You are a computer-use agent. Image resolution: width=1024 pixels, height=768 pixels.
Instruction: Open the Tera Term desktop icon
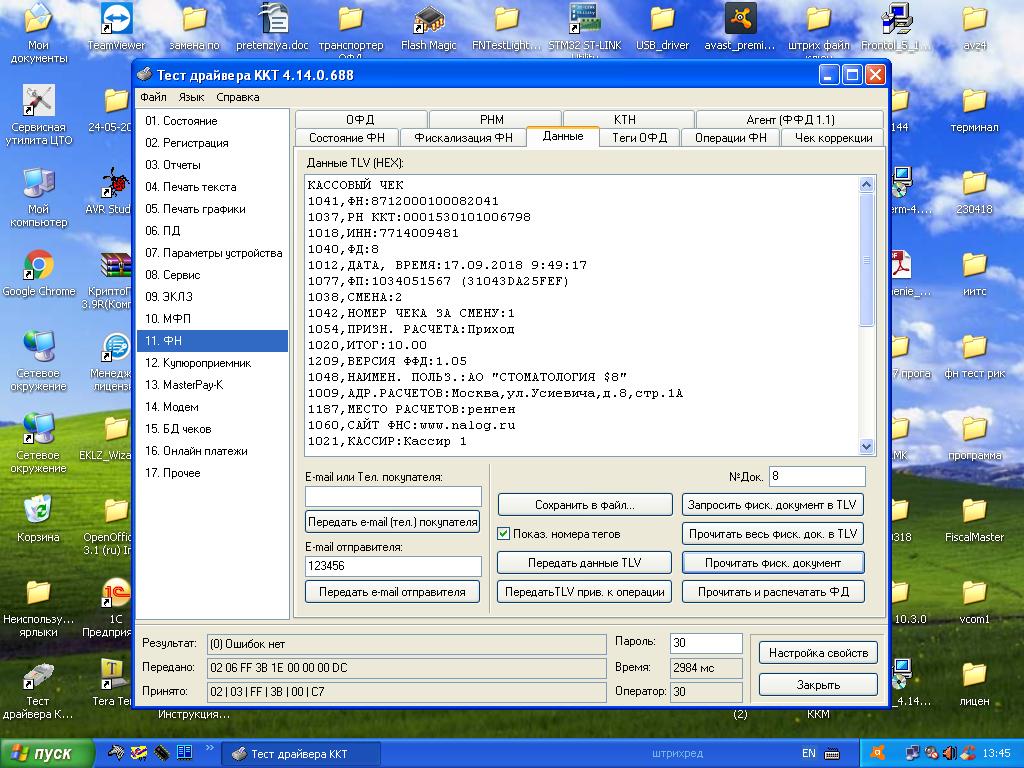pos(116,674)
